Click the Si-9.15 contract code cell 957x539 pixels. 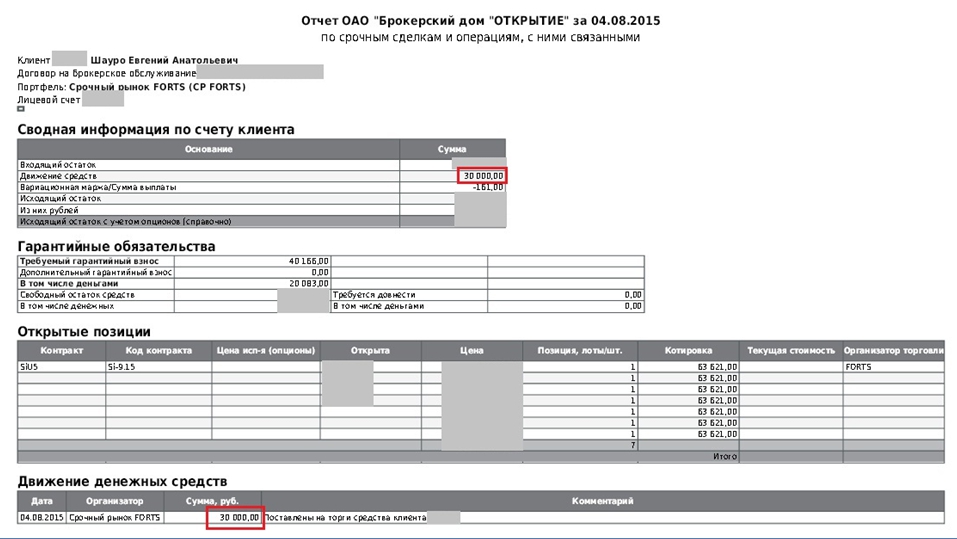point(121,367)
